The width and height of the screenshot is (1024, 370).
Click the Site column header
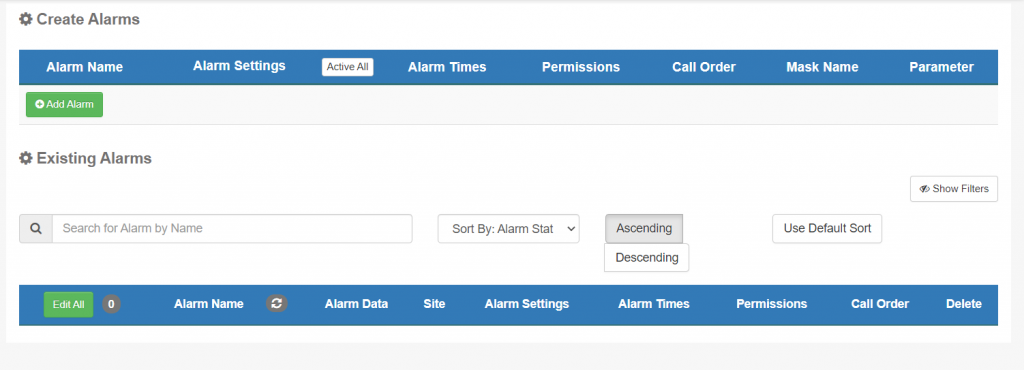pos(434,304)
